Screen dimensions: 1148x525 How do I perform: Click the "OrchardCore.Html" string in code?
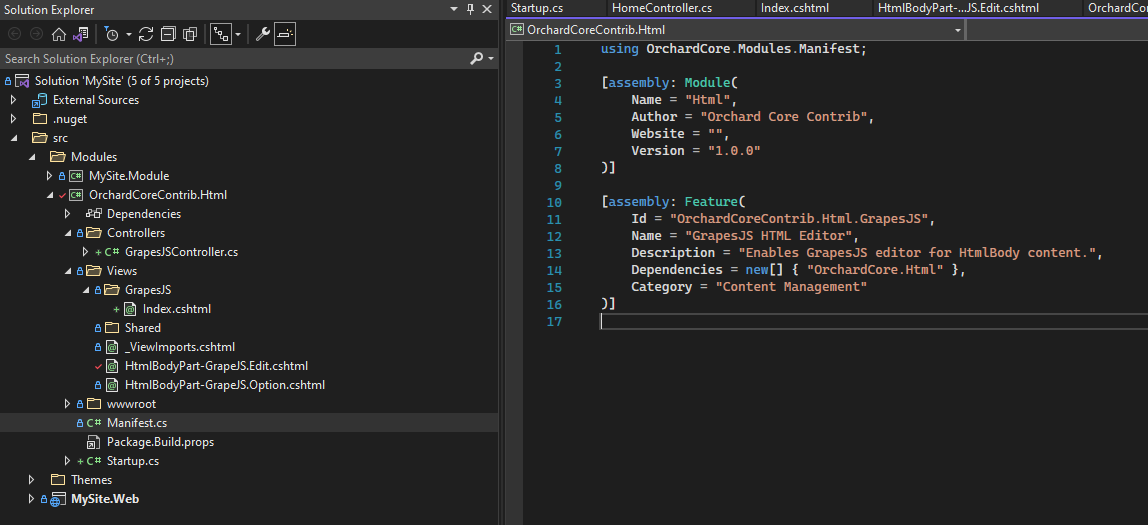point(873,269)
